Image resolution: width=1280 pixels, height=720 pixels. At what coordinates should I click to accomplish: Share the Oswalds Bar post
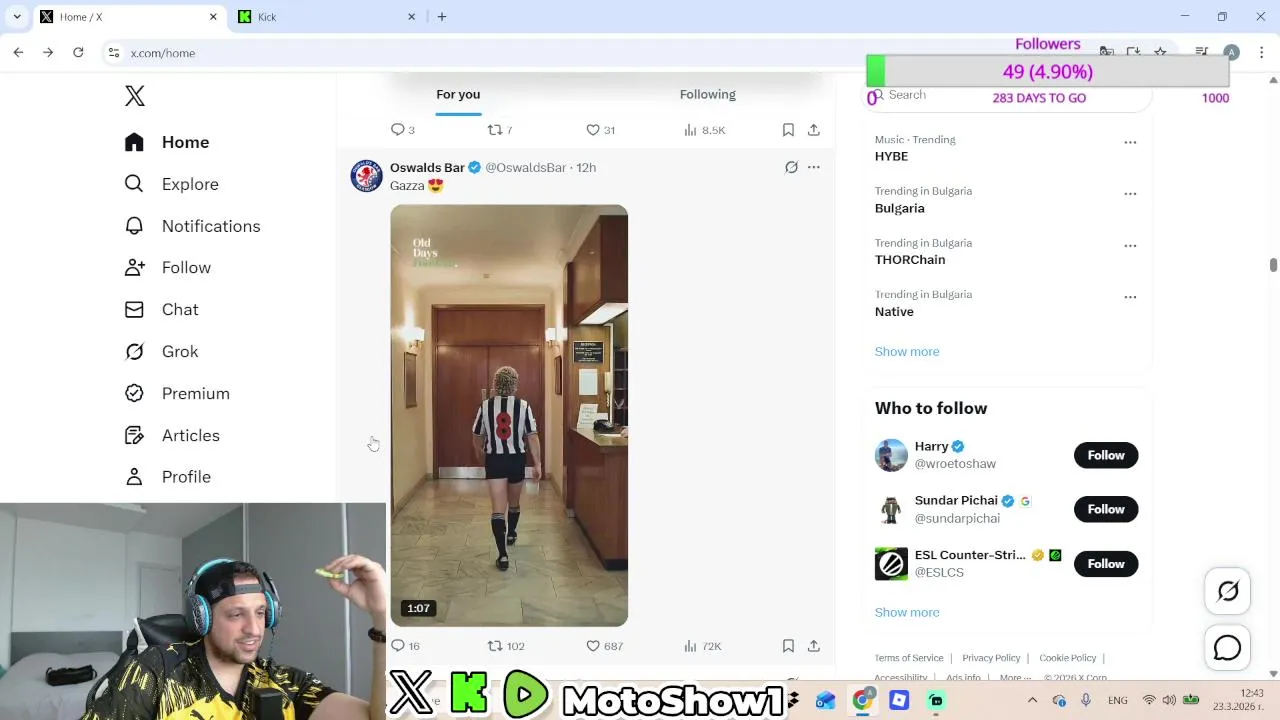814,646
